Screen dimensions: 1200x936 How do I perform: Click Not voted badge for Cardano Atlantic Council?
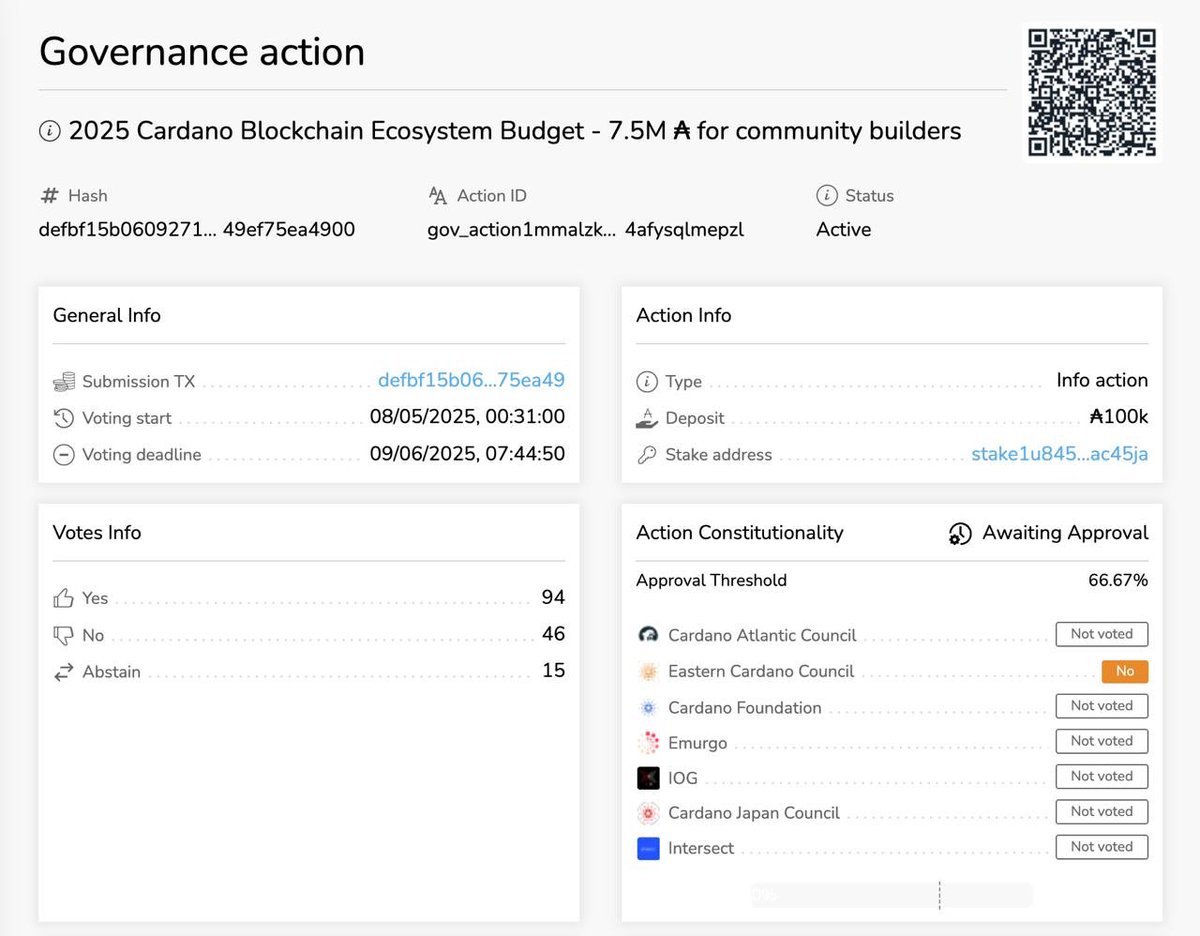point(1102,634)
